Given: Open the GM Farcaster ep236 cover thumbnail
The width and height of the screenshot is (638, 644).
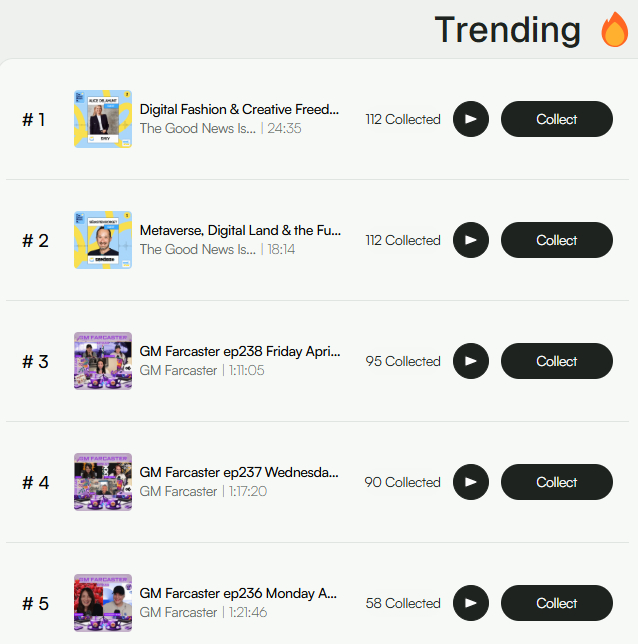Looking at the screenshot, I should click(103, 603).
